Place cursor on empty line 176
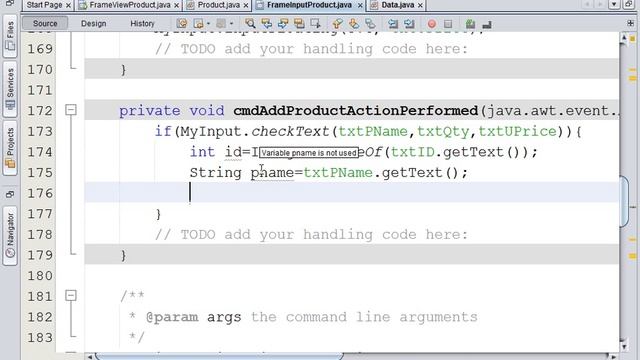The height and width of the screenshot is (360, 640). (x=351, y=193)
